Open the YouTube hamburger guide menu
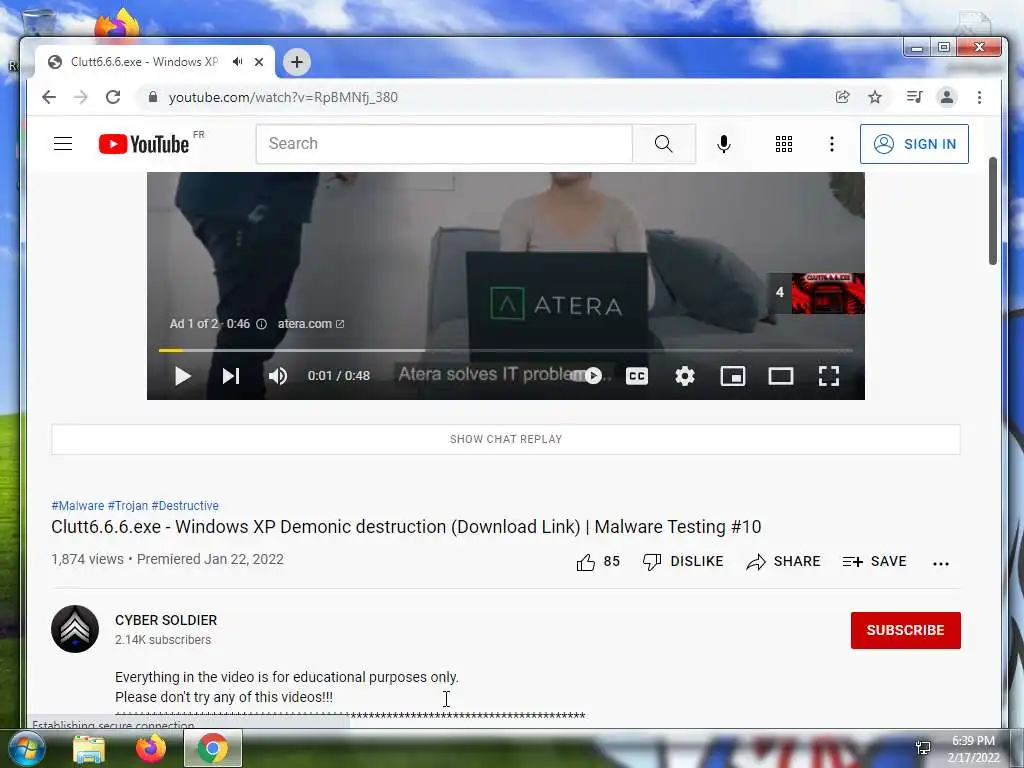This screenshot has height=768, width=1024. pos(63,144)
